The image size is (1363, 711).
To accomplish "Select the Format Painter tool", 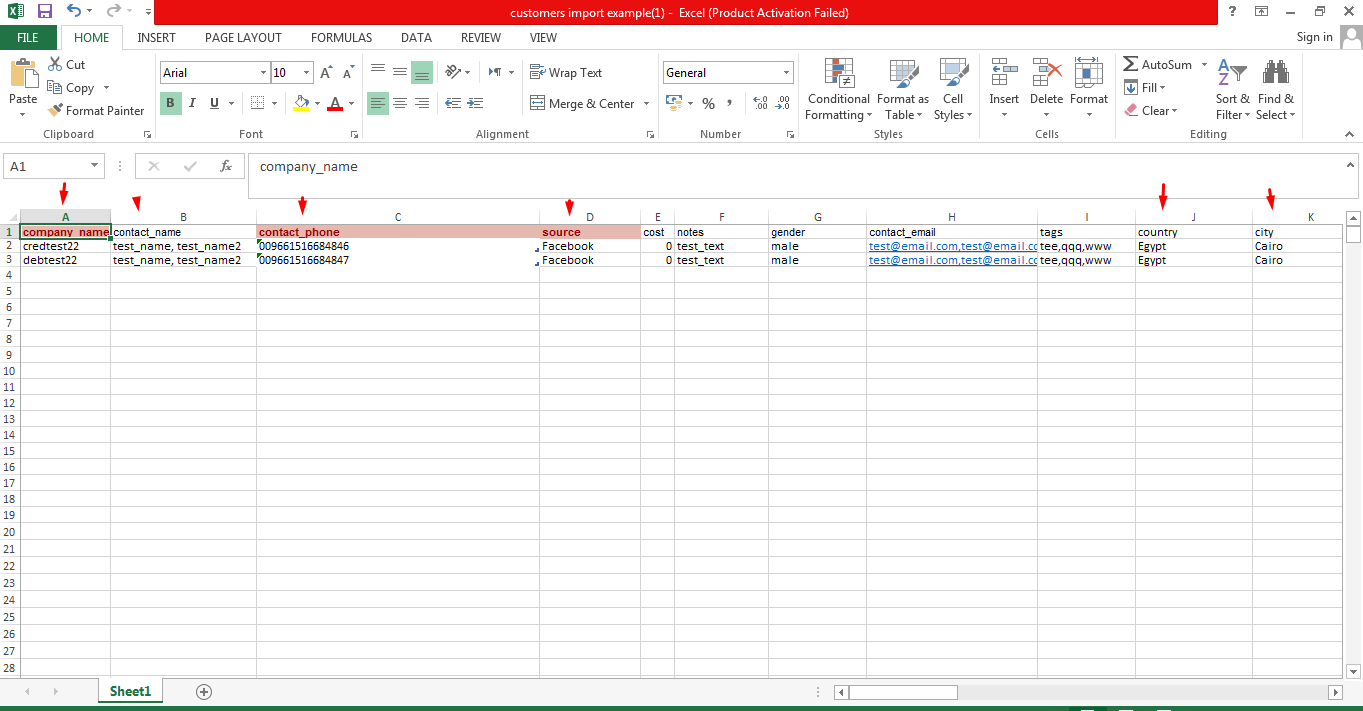I will pyautogui.click(x=96, y=111).
